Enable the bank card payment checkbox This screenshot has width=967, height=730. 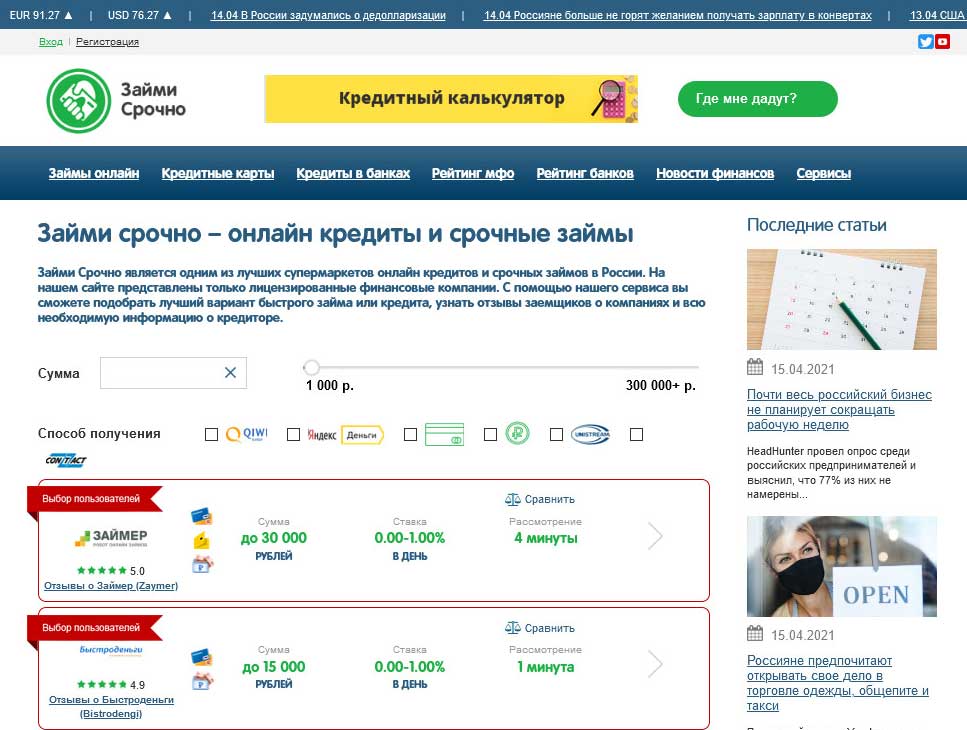(409, 433)
